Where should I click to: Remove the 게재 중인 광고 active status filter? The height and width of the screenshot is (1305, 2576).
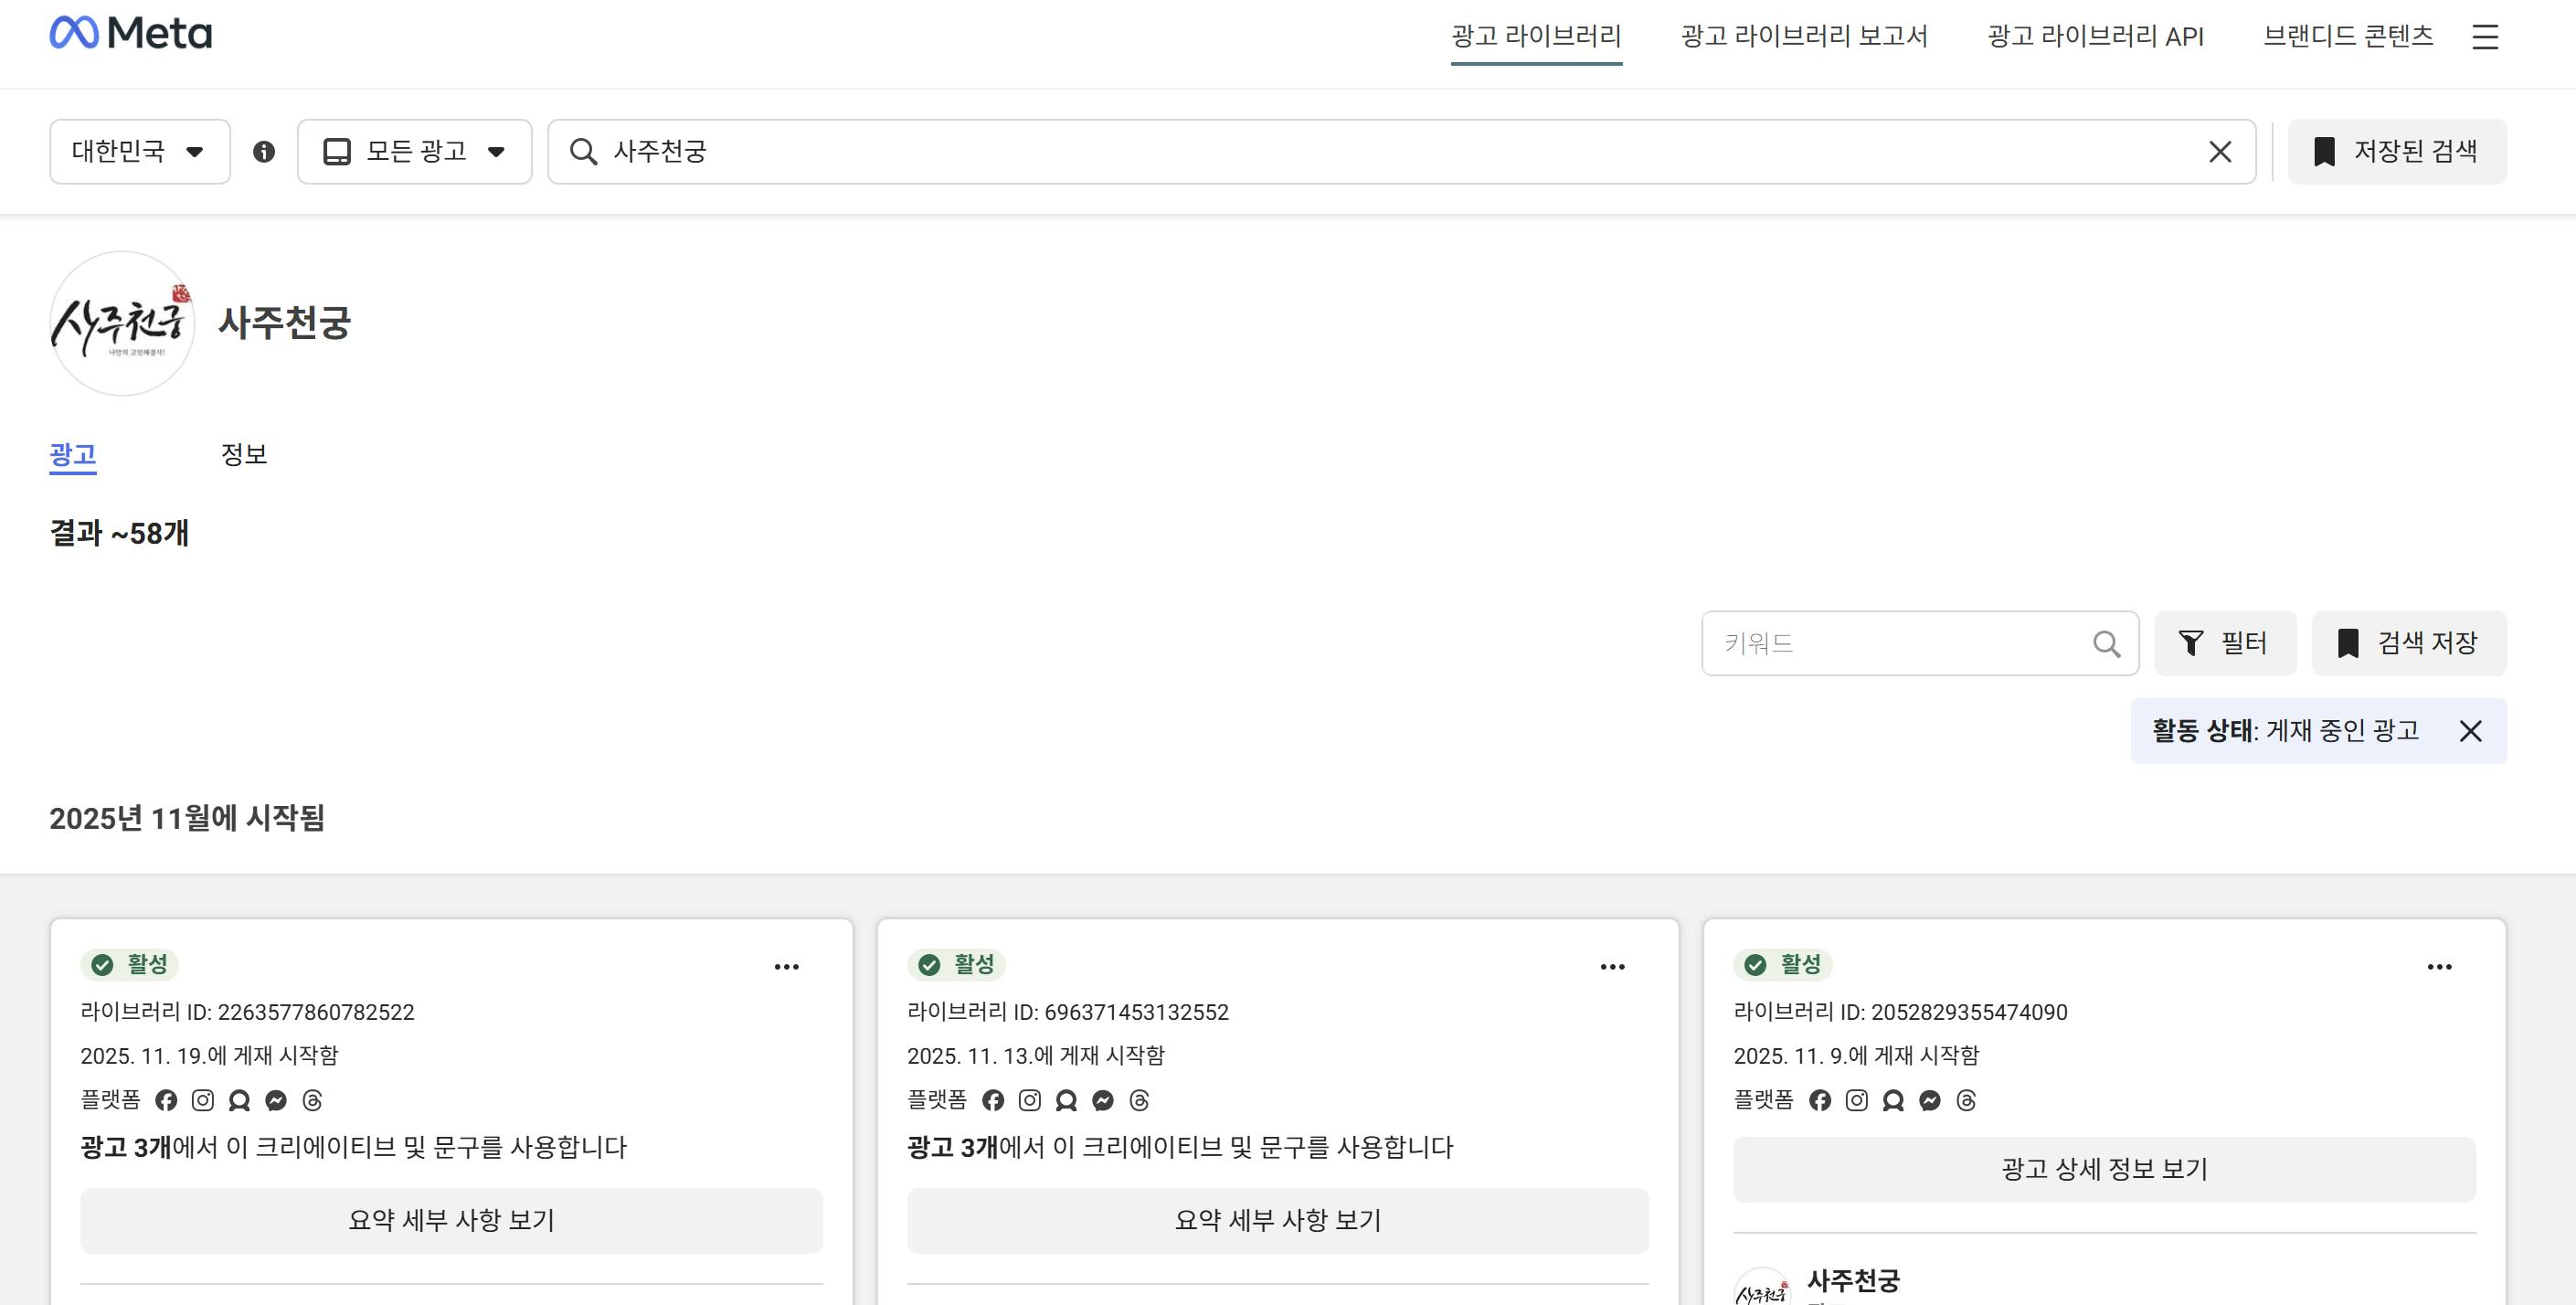(x=2471, y=731)
